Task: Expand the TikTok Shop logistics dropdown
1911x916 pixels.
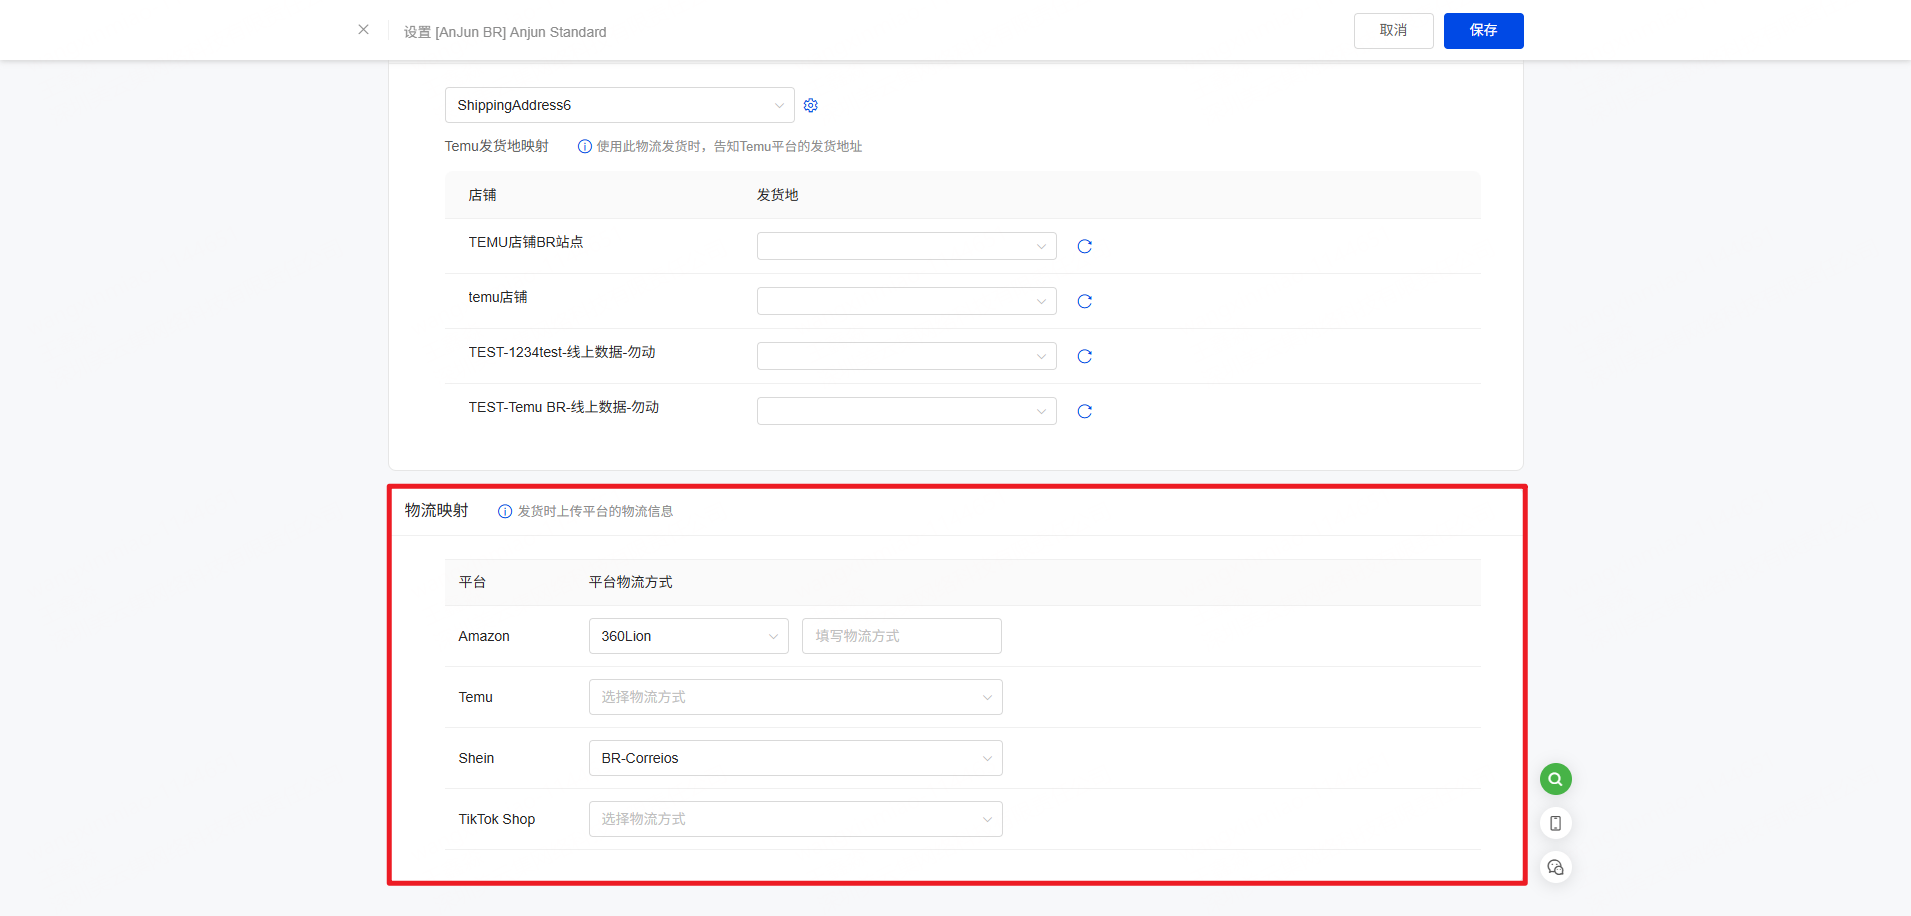Action: click(x=795, y=819)
